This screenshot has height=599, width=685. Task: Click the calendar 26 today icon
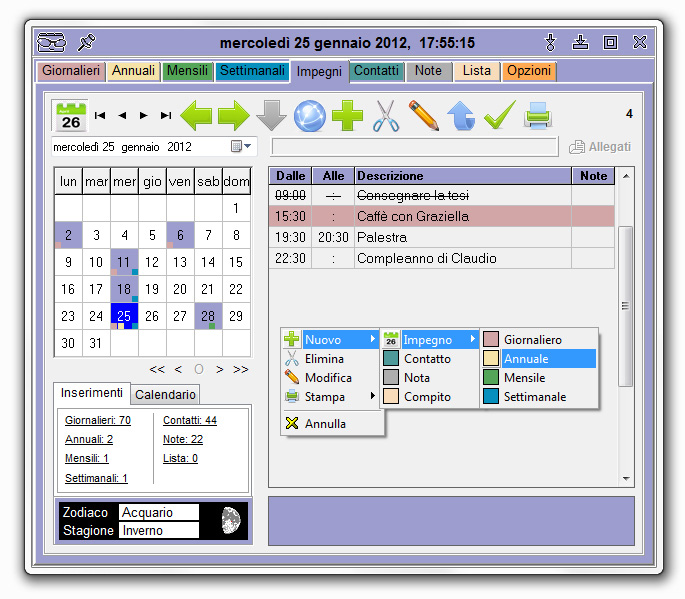coord(70,116)
